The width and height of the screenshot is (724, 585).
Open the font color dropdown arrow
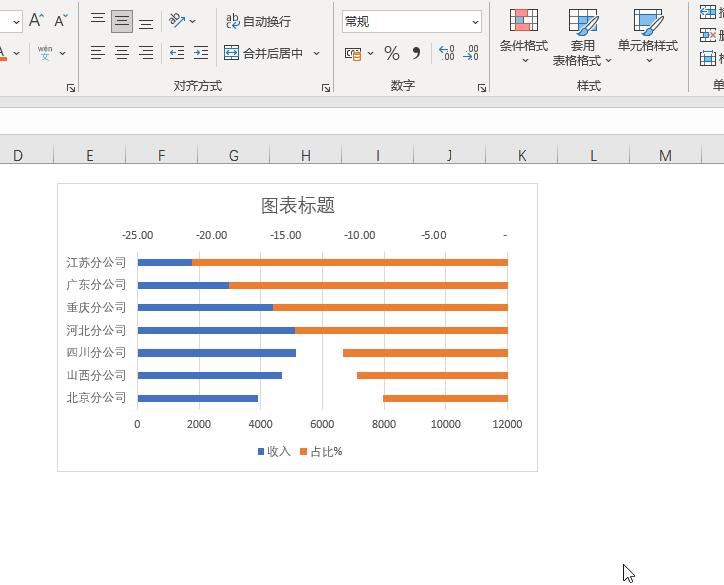point(17,54)
